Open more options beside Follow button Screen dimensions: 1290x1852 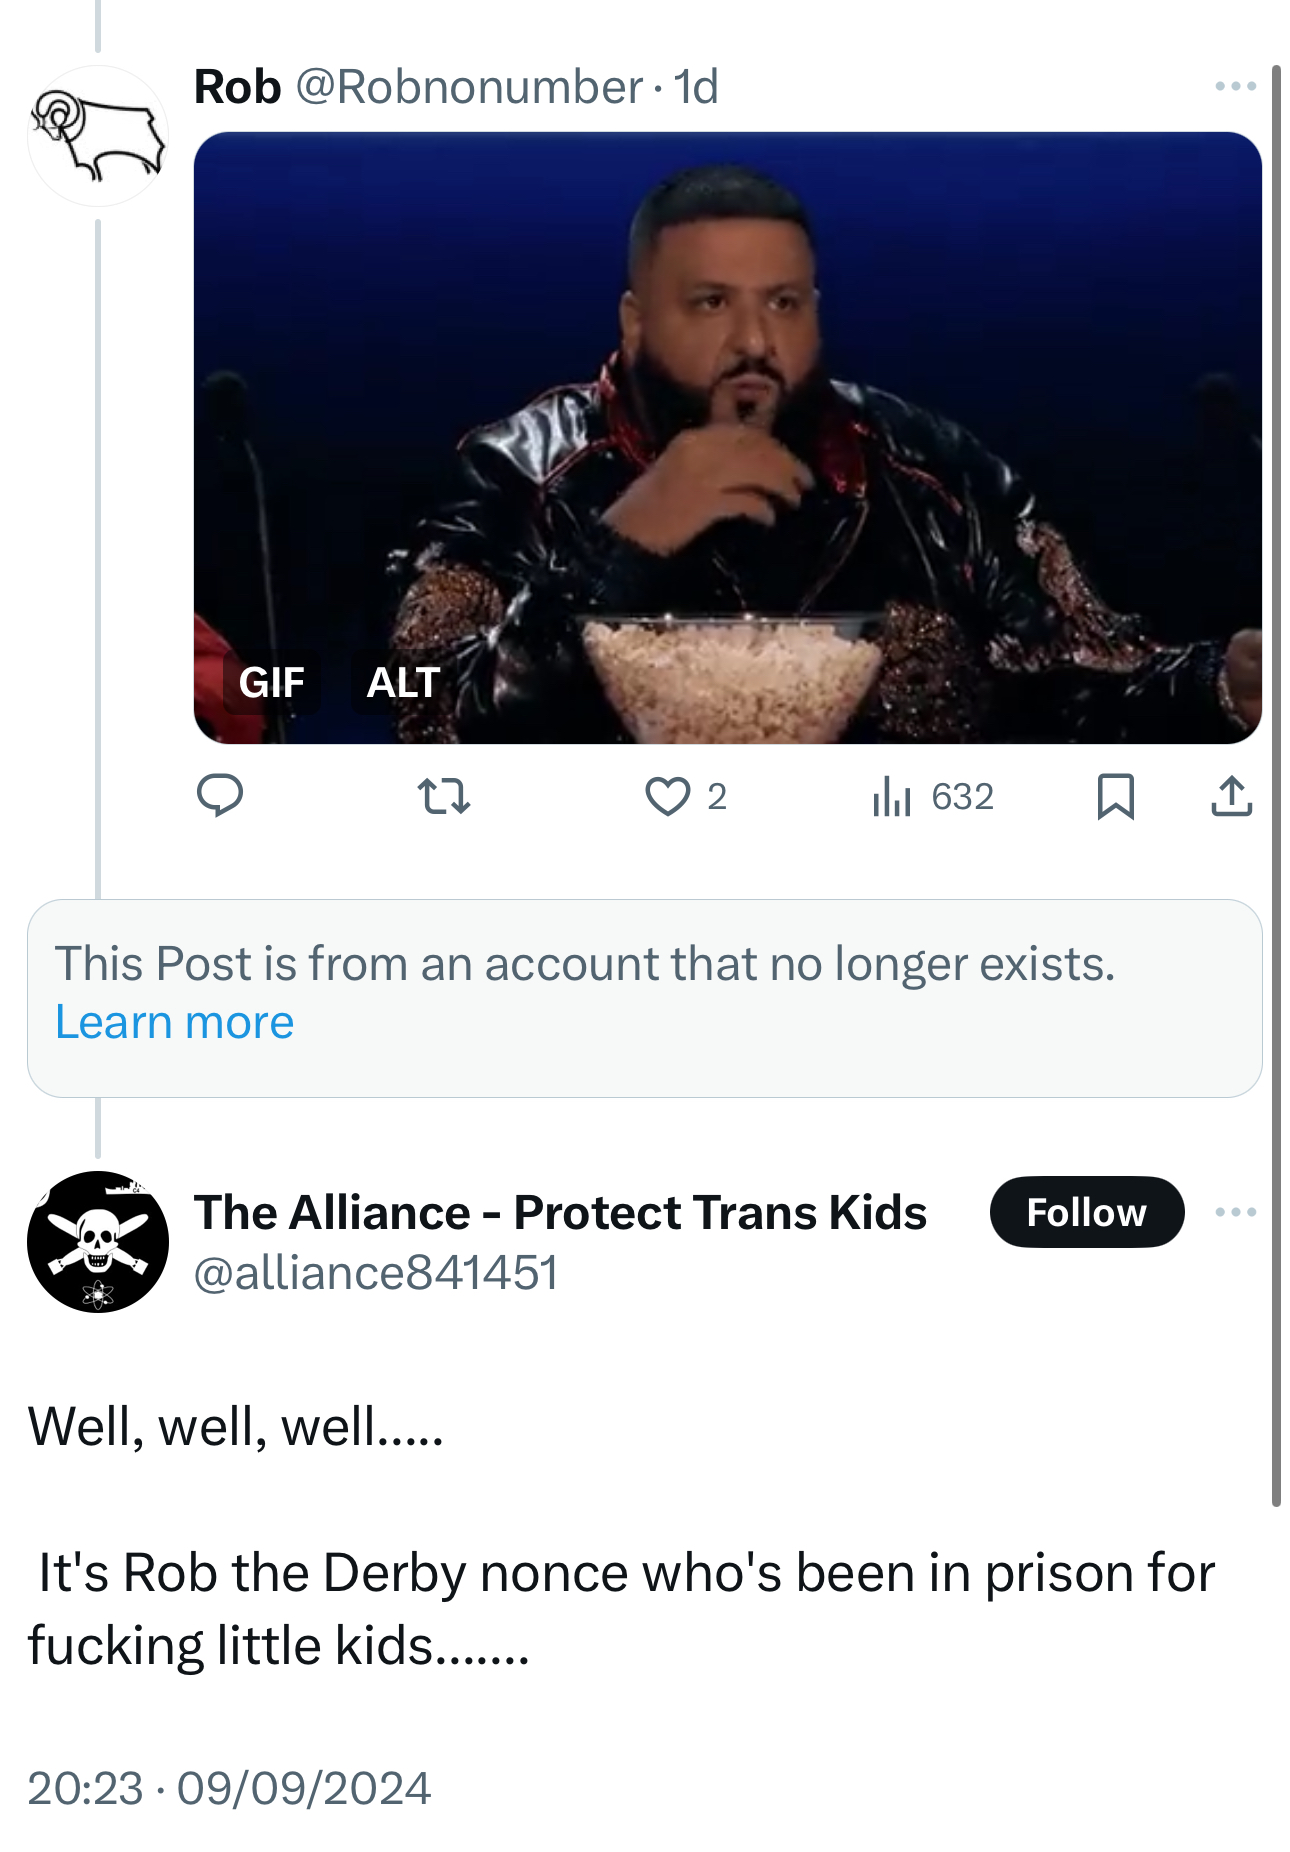(x=1235, y=1212)
